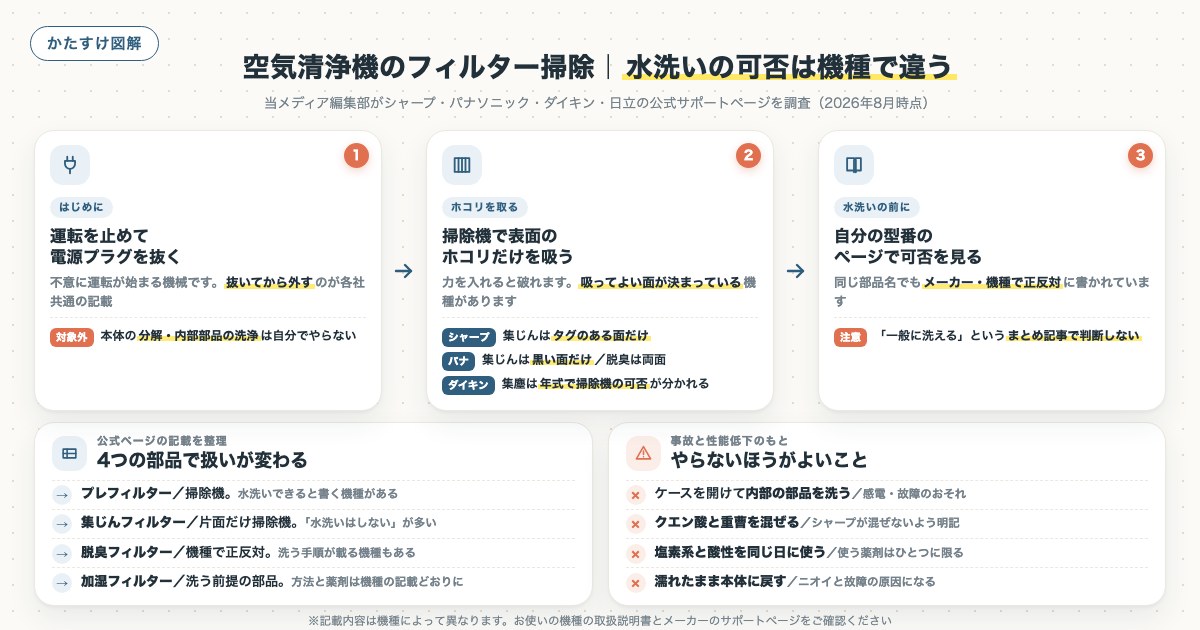Click the text 不意に運転が始まる機械です
1200x630 pixels.
tap(136, 282)
